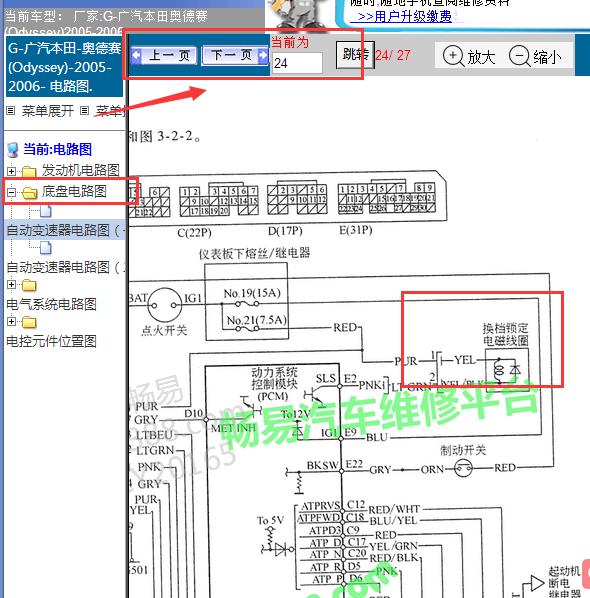The height and width of the screenshot is (598, 590).
Task: Click the second menu collapse icon next to 菜单
Action: click(x=84, y=111)
